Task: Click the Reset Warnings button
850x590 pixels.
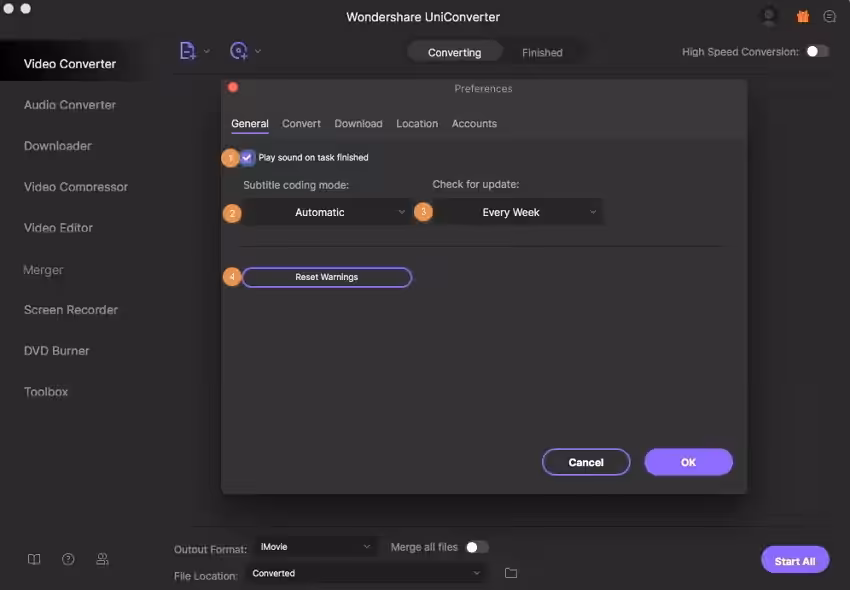Action: 327,277
